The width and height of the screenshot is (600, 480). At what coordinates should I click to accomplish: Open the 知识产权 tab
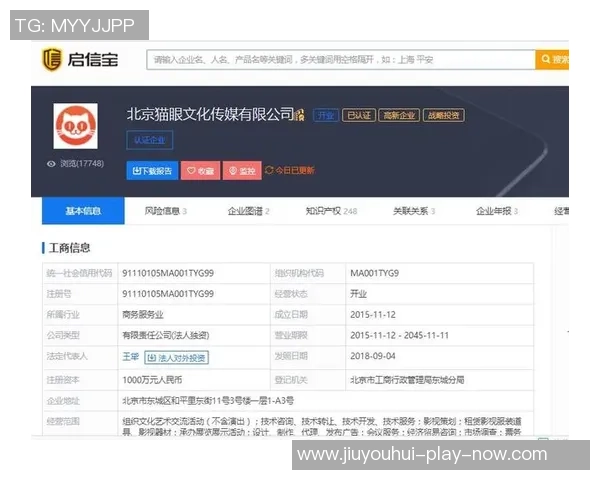(331, 211)
